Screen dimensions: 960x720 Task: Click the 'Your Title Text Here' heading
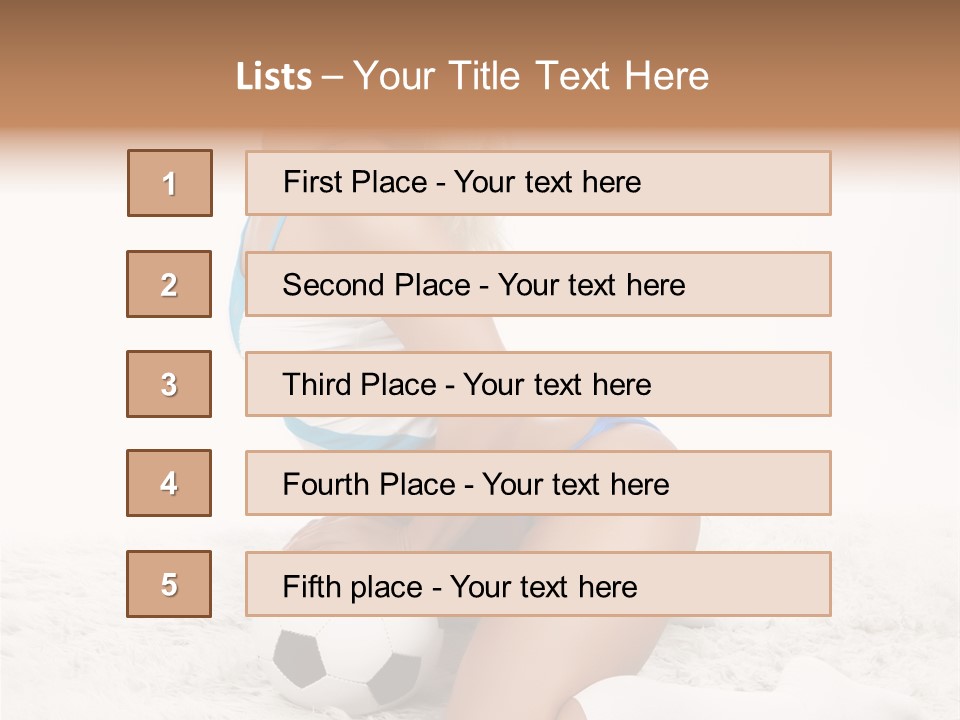[531, 76]
